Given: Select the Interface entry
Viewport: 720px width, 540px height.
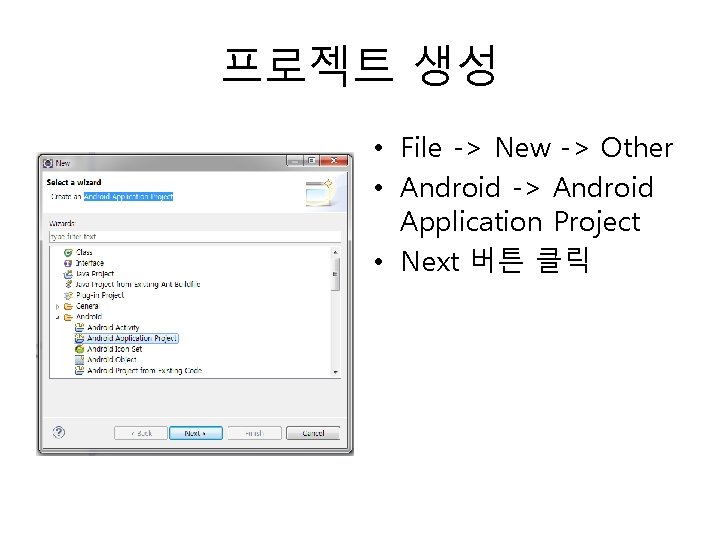Looking at the screenshot, I should [90, 263].
